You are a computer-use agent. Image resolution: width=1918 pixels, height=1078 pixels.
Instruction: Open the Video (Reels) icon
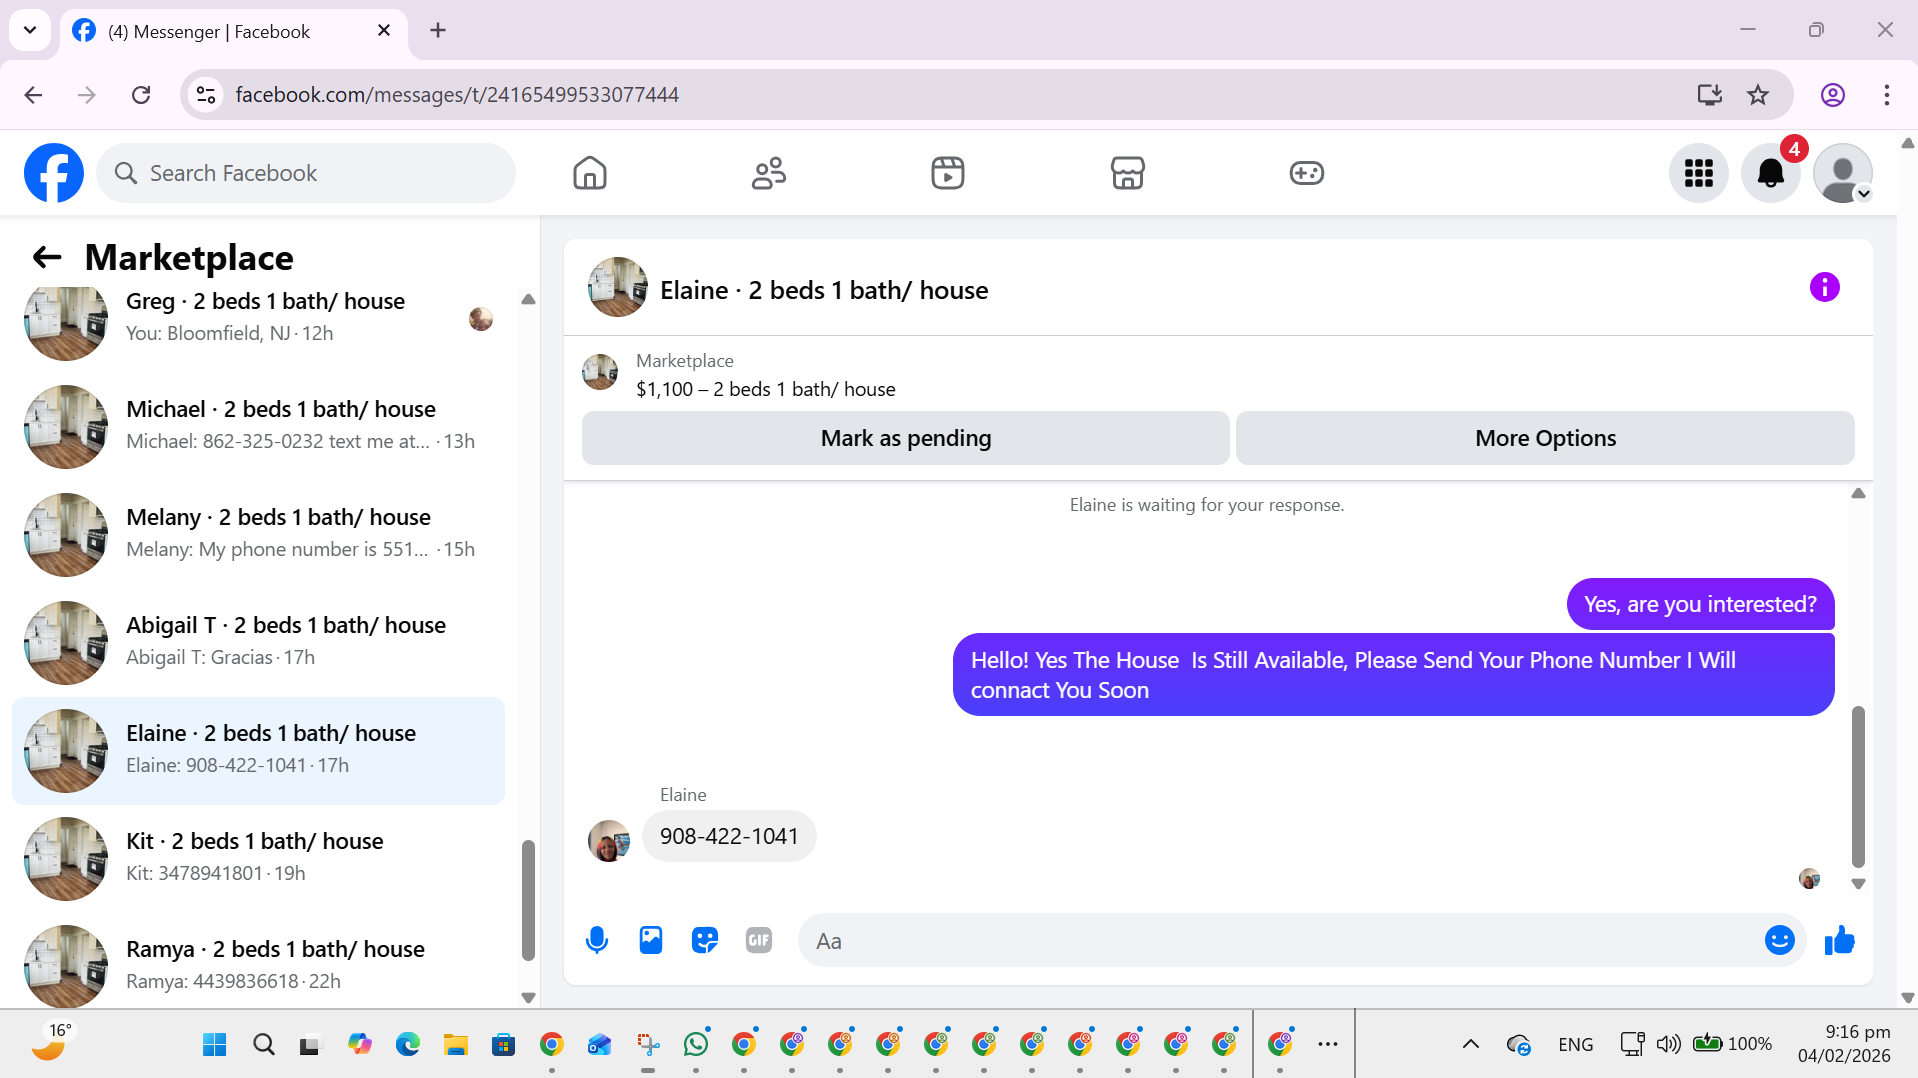(x=948, y=173)
